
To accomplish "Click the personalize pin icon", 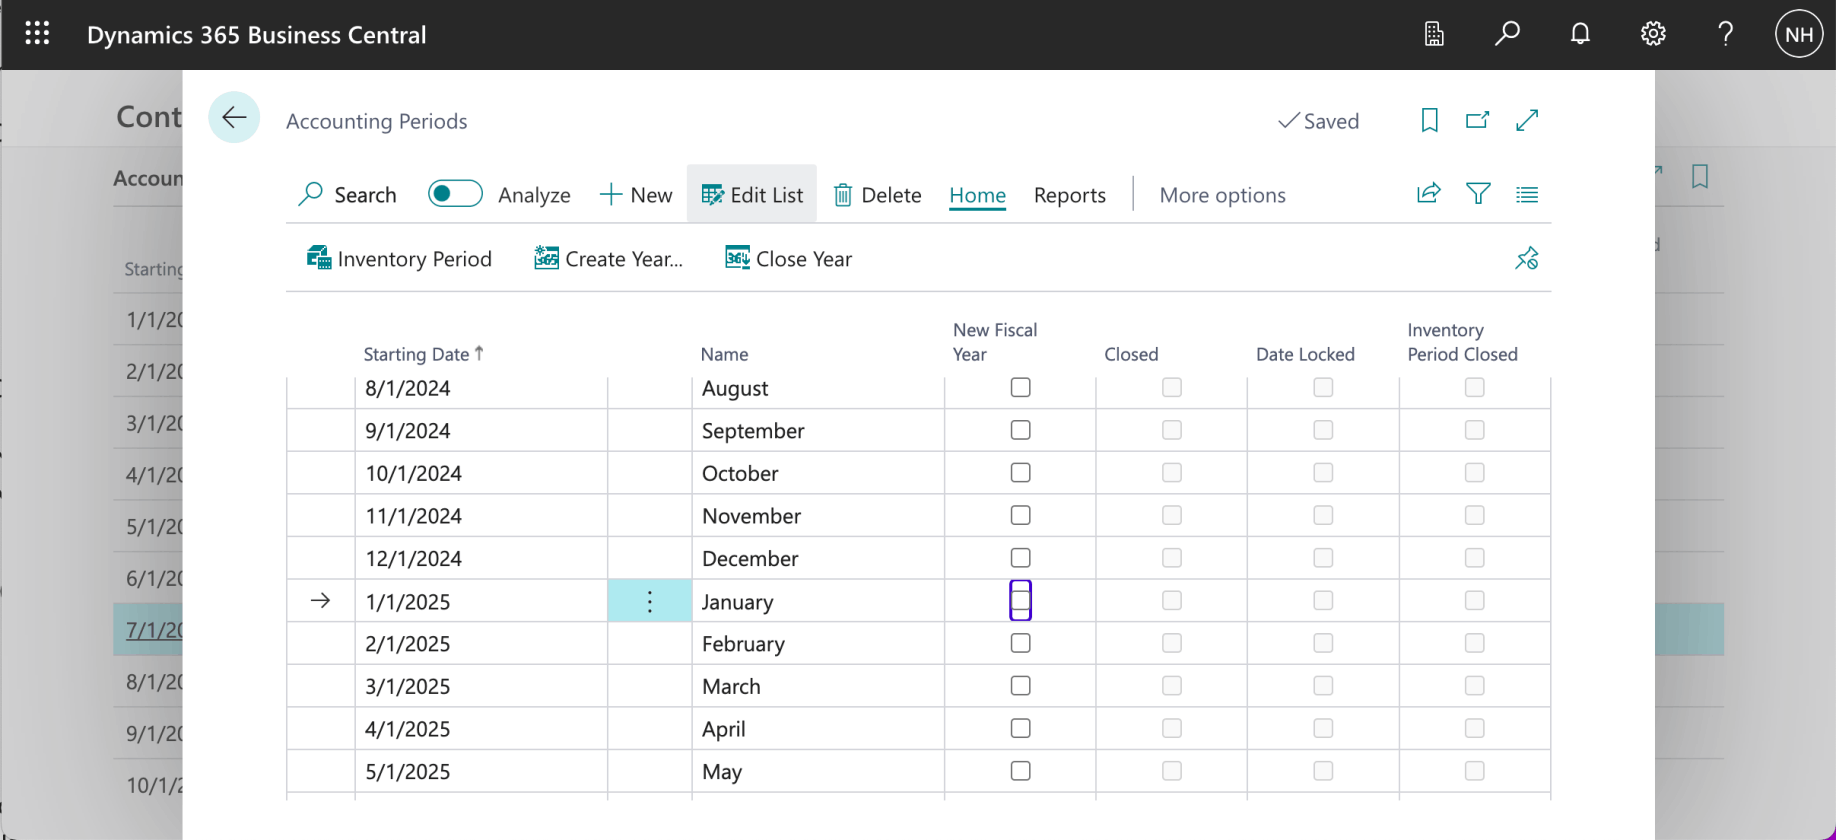I will pos(1526,259).
